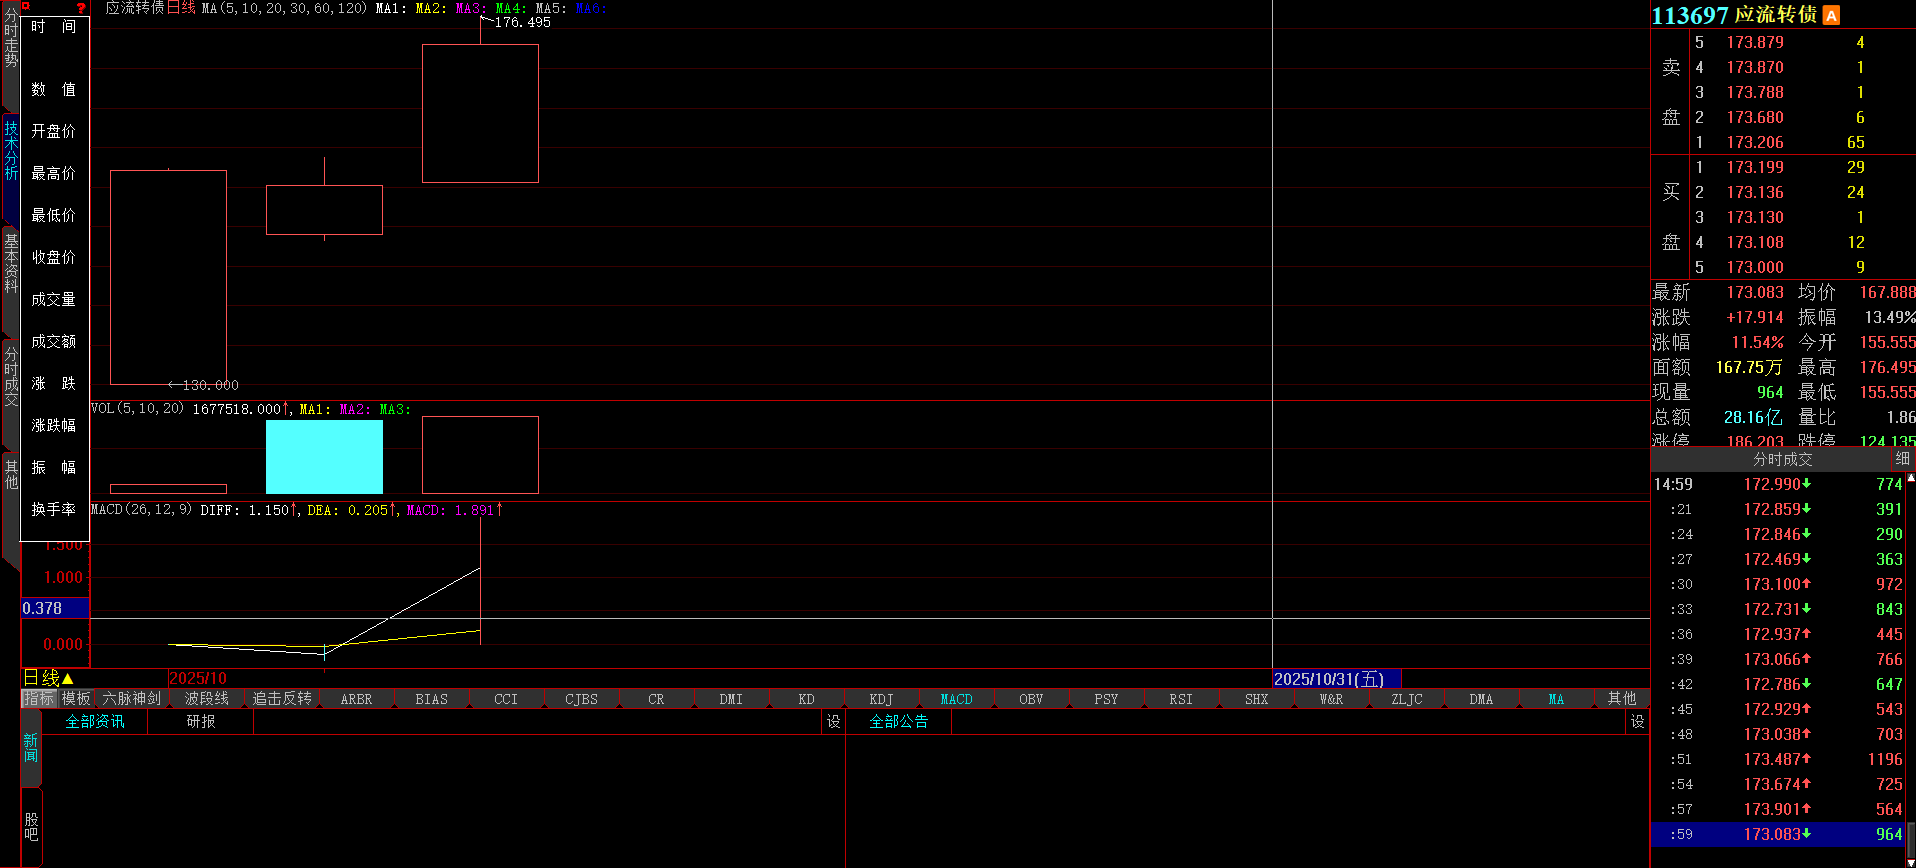The width and height of the screenshot is (1916, 868).
Task: Select the 指标 tab
Action: (39, 699)
